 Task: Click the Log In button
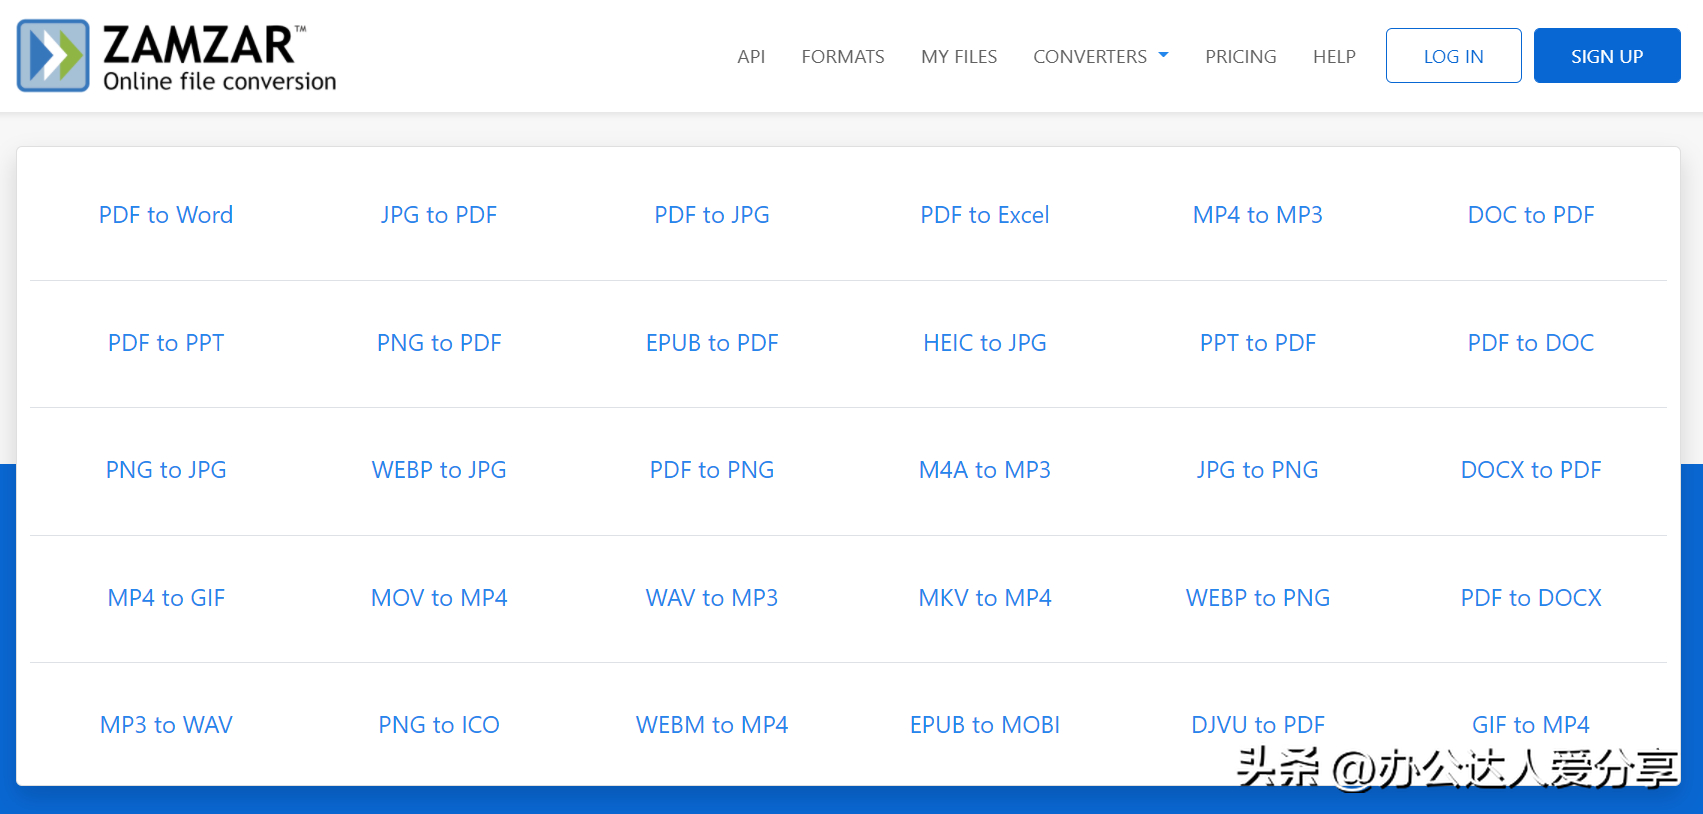pyautogui.click(x=1454, y=56)
